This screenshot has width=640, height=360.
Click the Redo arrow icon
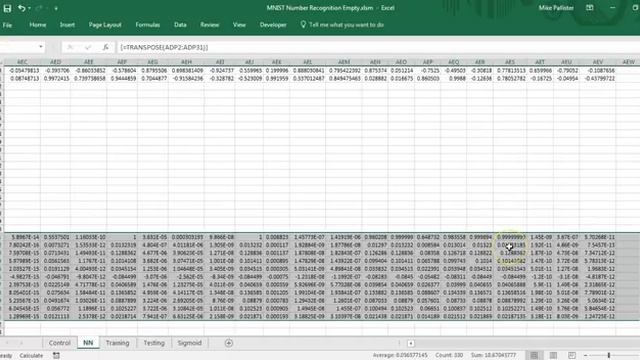[39, 8]
